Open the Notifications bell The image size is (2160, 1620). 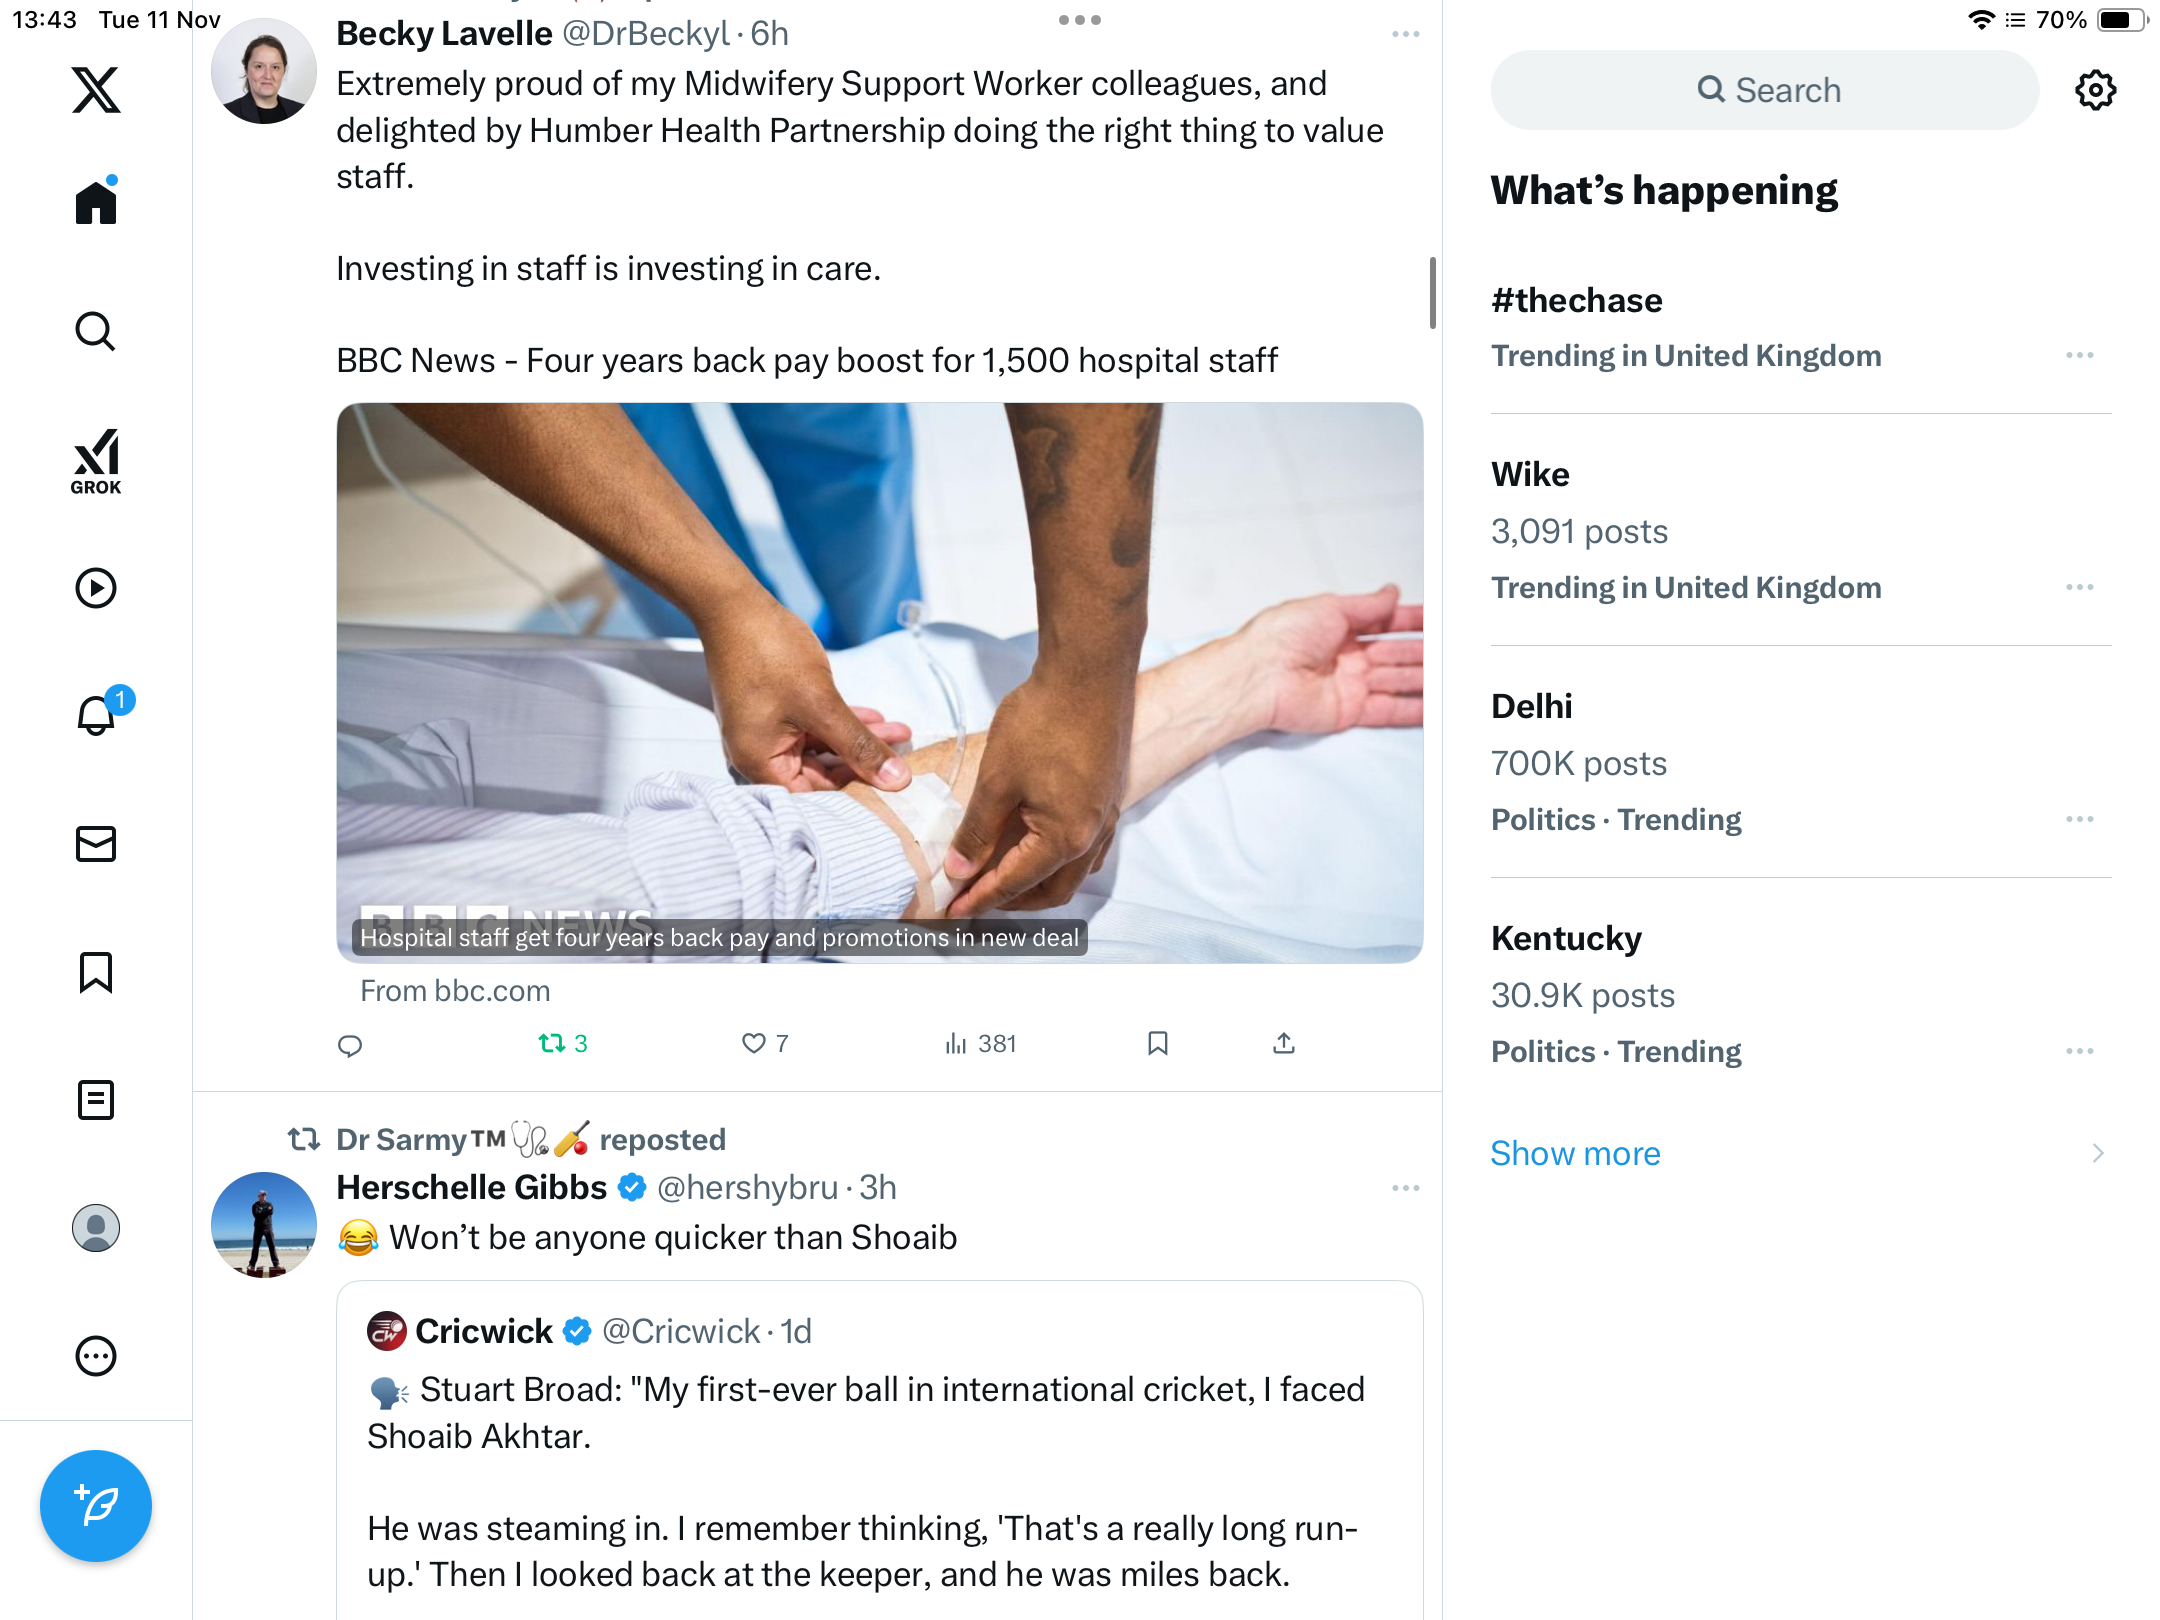[96, 715]
